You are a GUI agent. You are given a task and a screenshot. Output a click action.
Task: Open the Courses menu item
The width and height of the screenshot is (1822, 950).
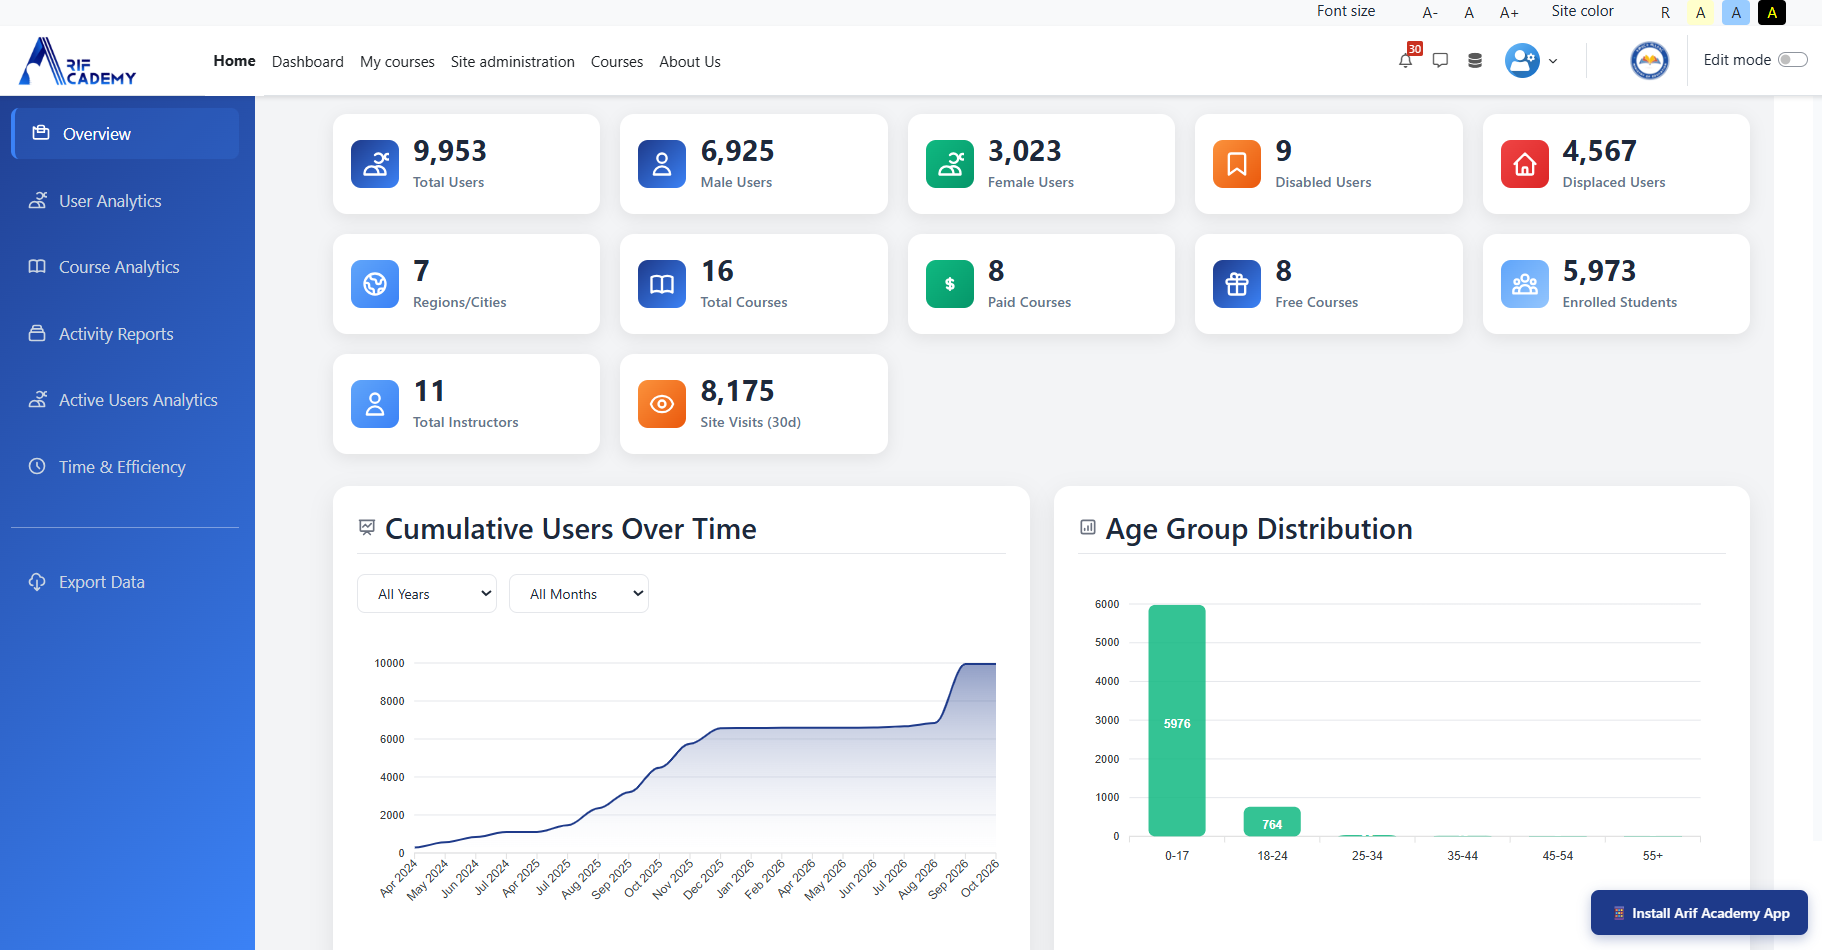coord(617,62)
